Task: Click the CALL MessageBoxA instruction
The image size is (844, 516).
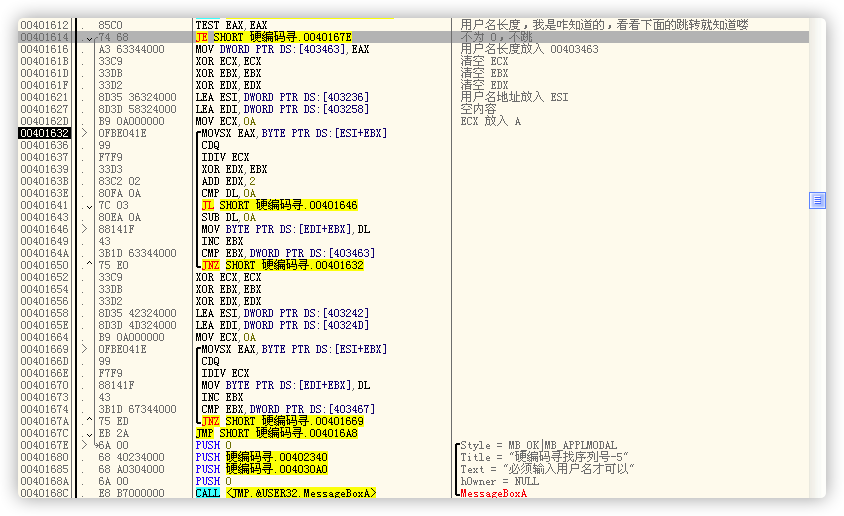Action: click(x=286, y=493)
